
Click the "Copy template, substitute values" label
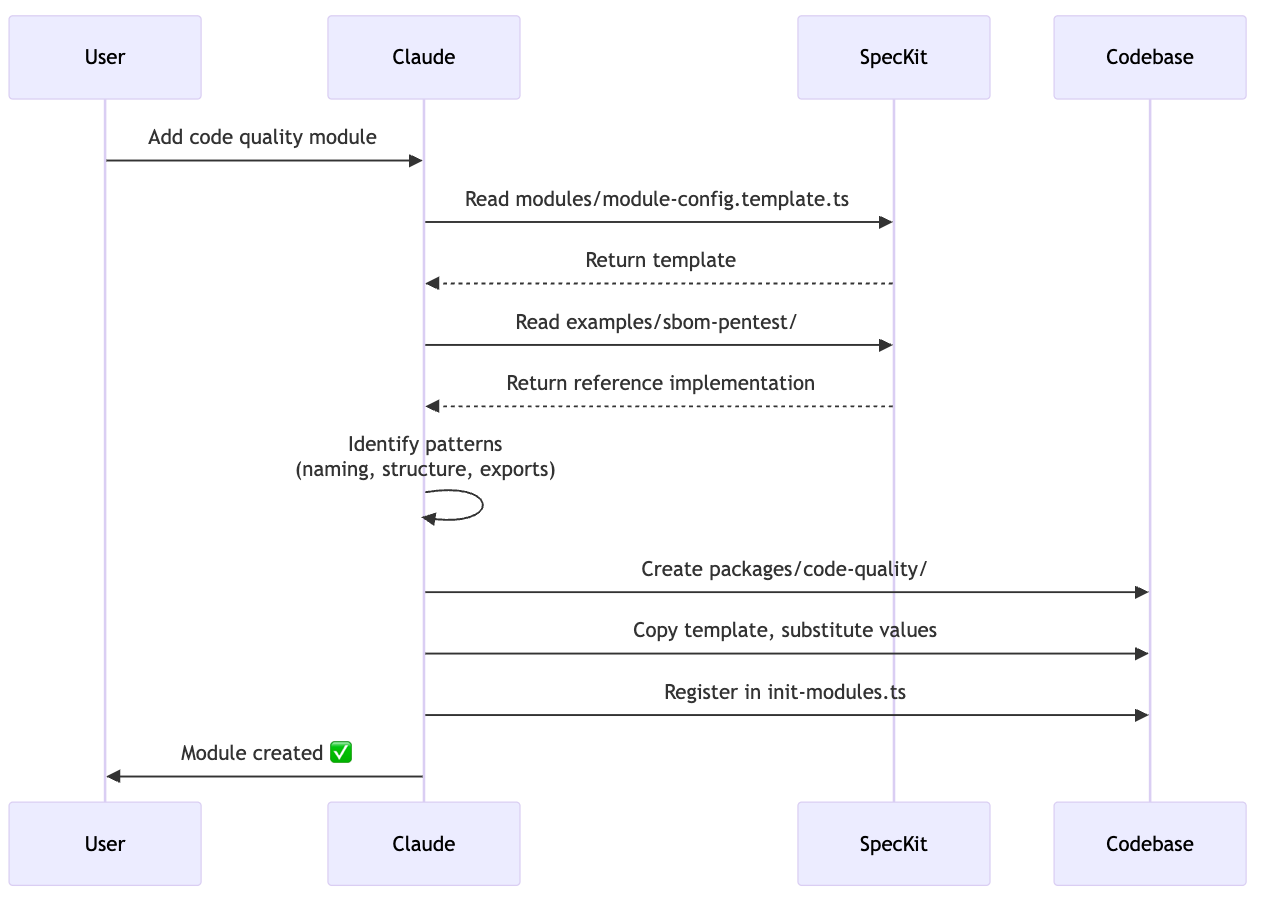pos(784,630)
